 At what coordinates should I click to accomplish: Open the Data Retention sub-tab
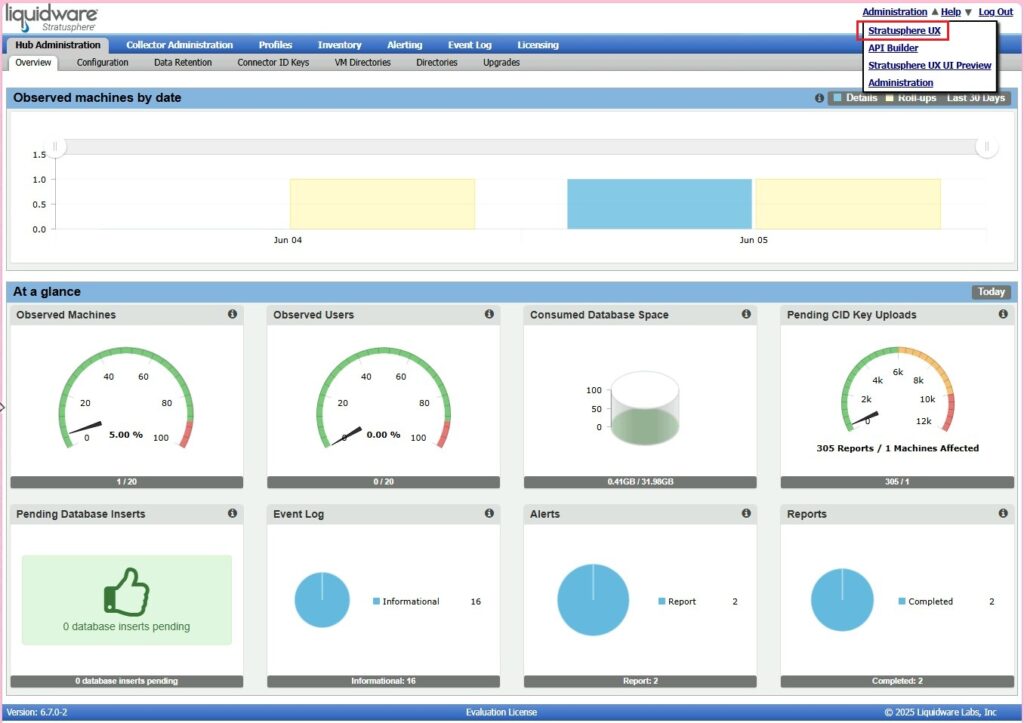[x=183, y=63]
